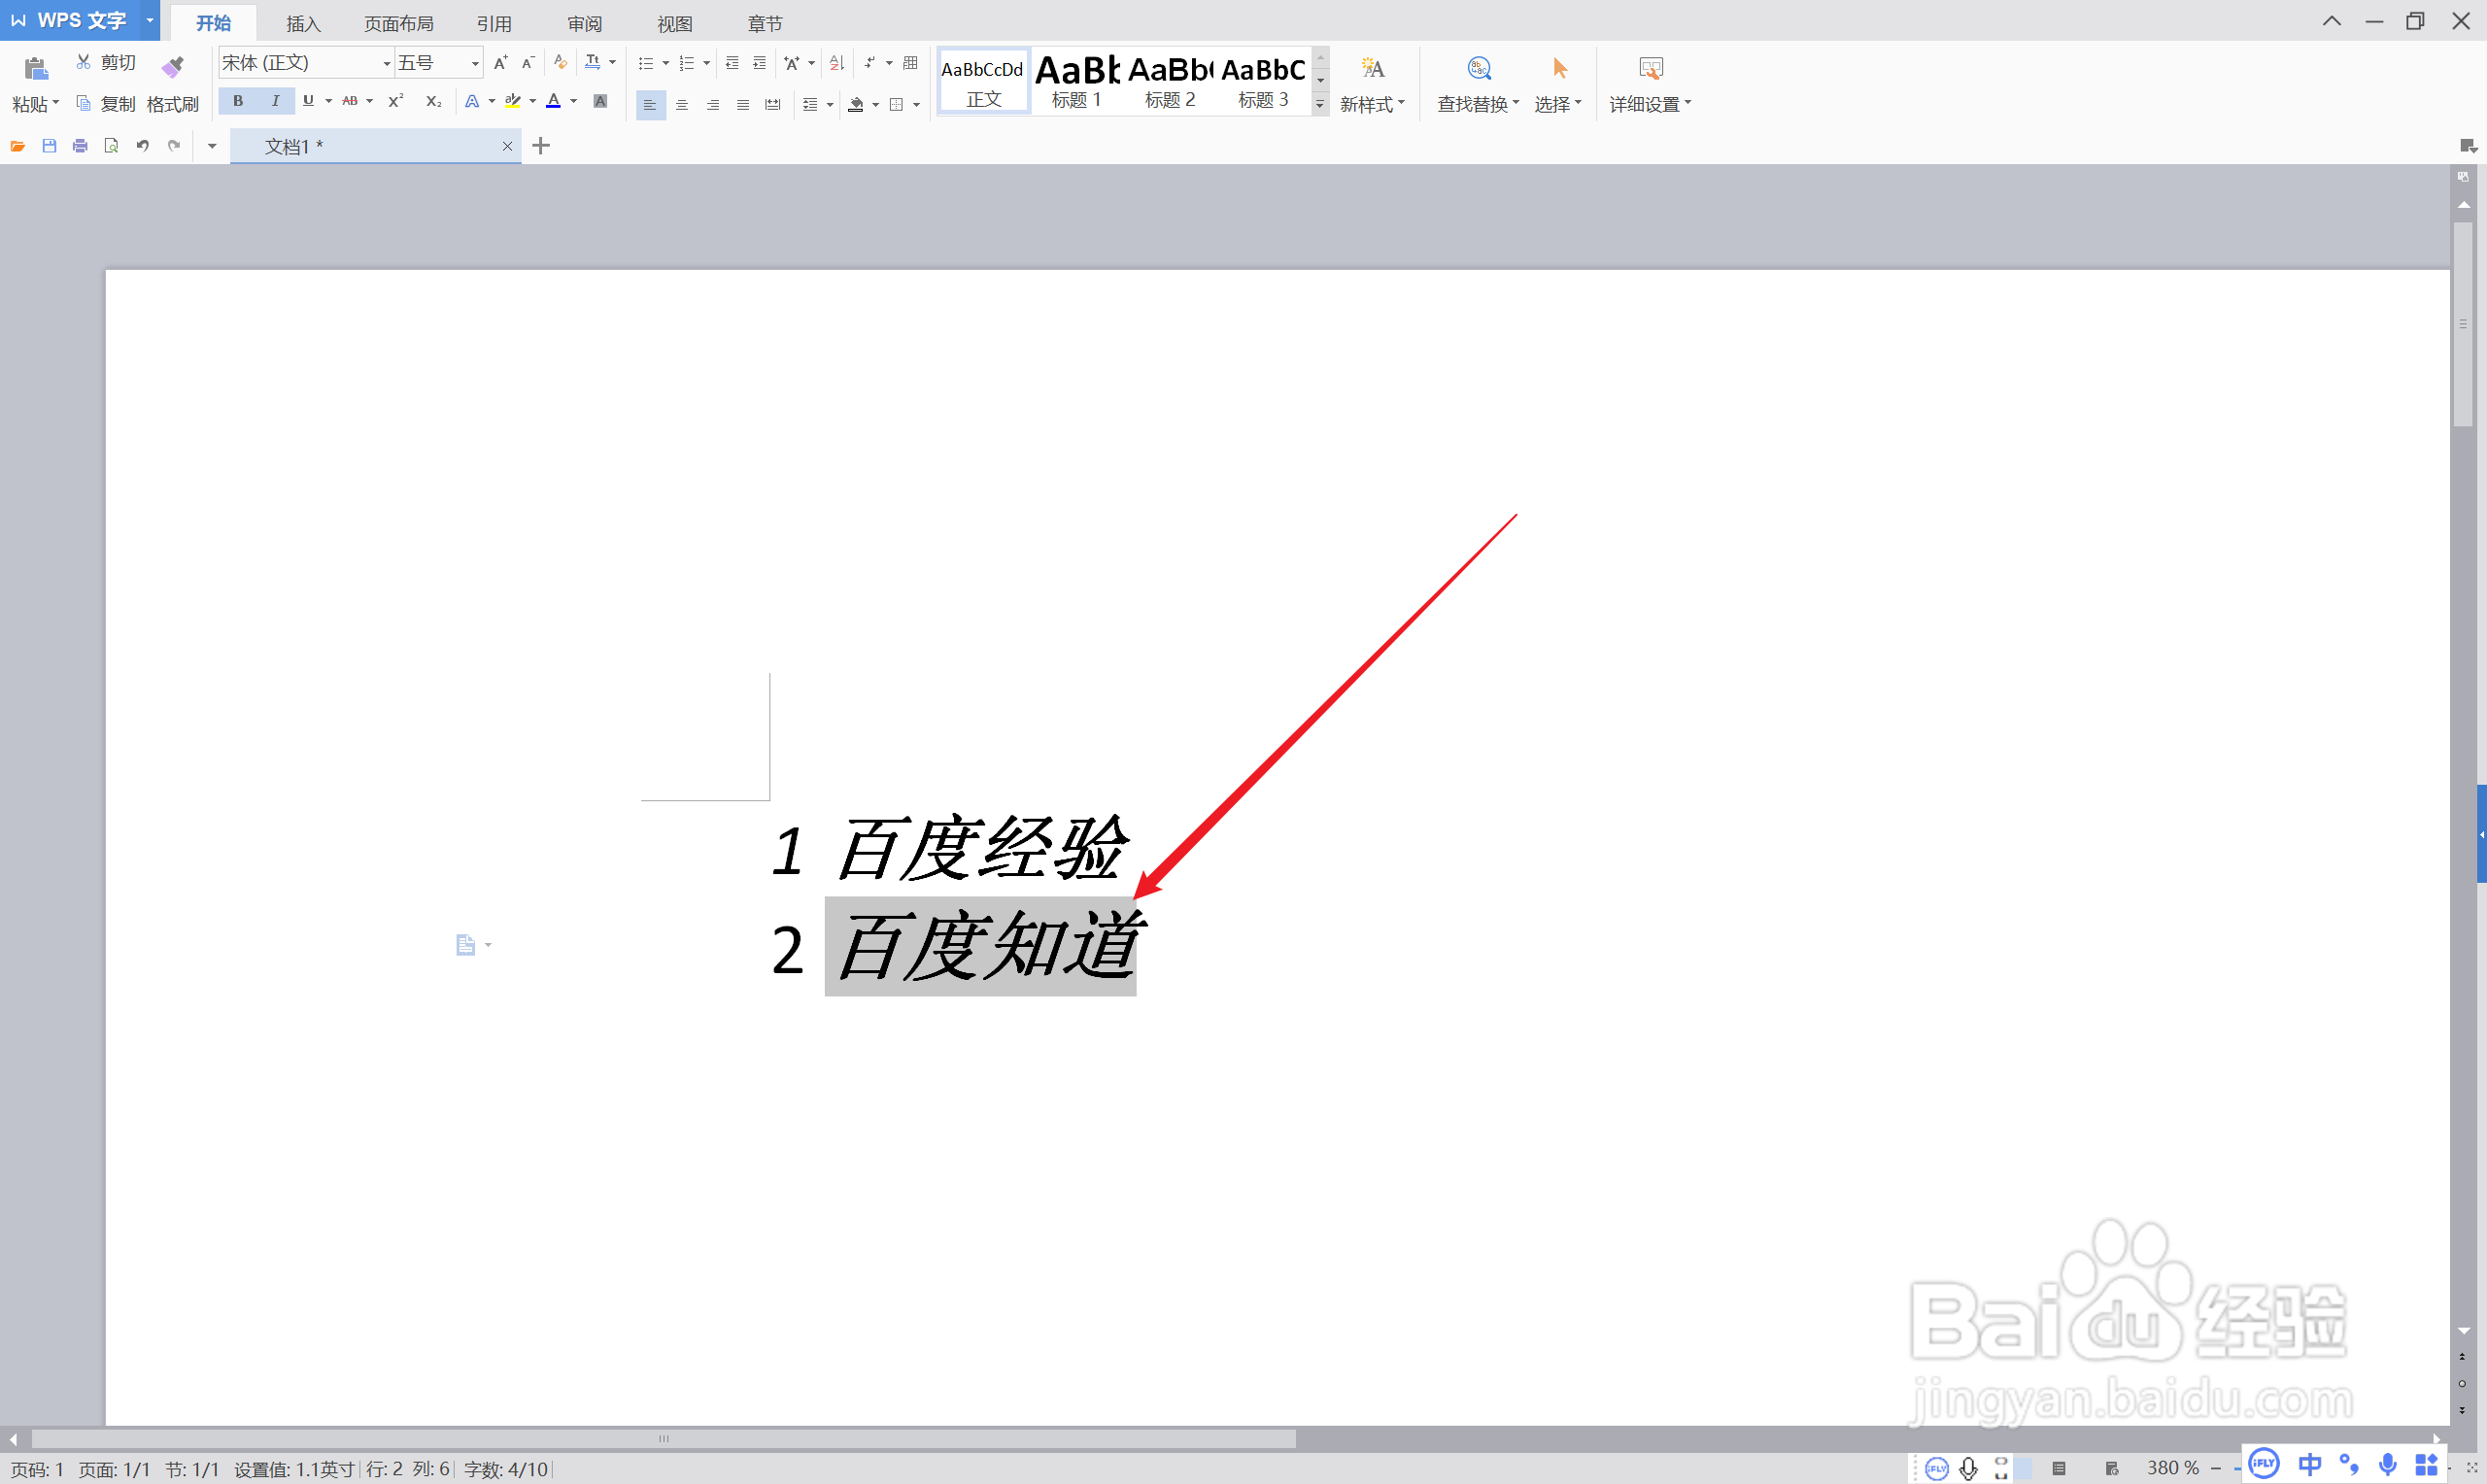Click the distributed alignment icon
The image size is (2487, 1484).
click(773, 104)
